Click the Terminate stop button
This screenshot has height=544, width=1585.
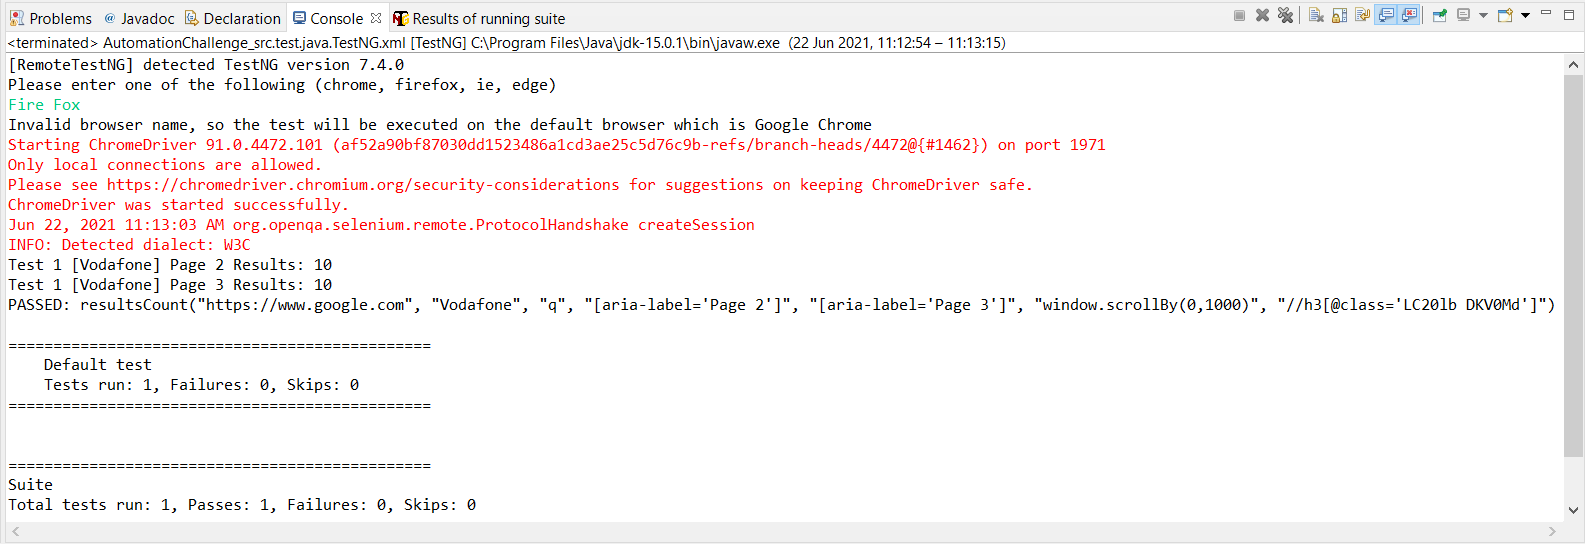pos(1239,15)
